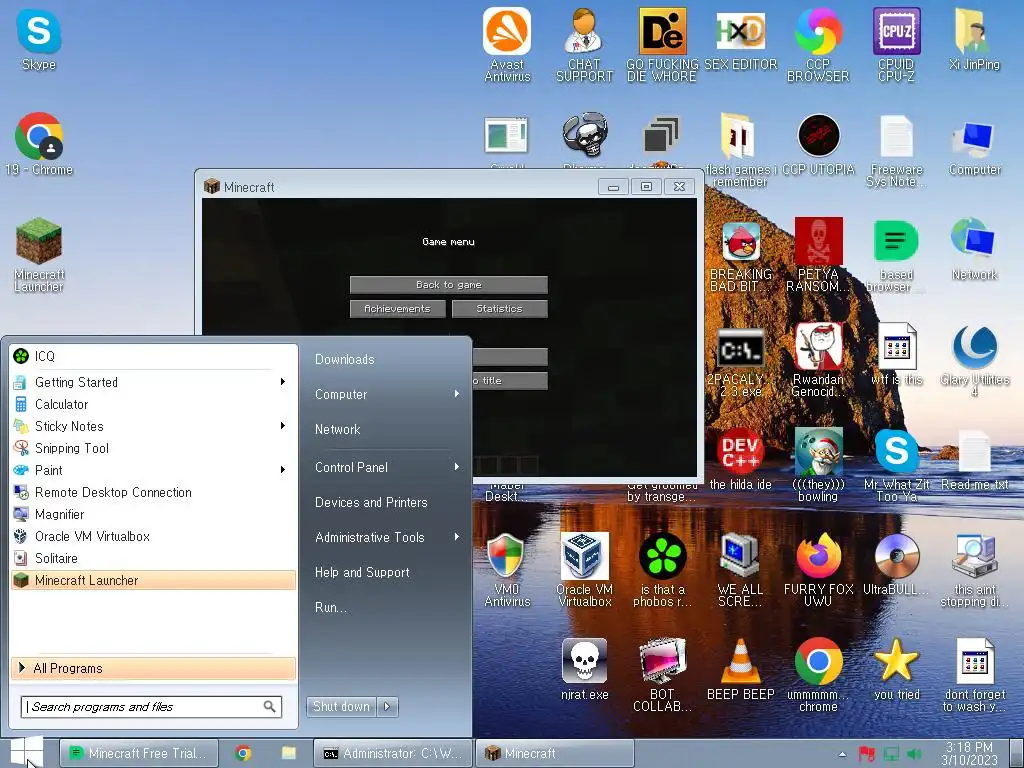This screenshot has height=768, width=1024.
Task: Open the BOT COLLAB desktop icon
Action: click(662, 675)
